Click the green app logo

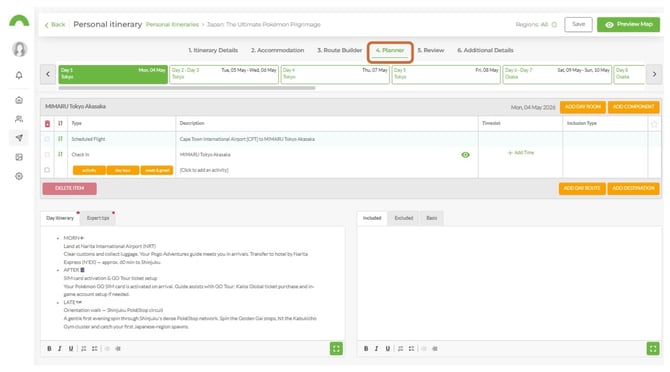pyautogui.click(x=19, y=21)
